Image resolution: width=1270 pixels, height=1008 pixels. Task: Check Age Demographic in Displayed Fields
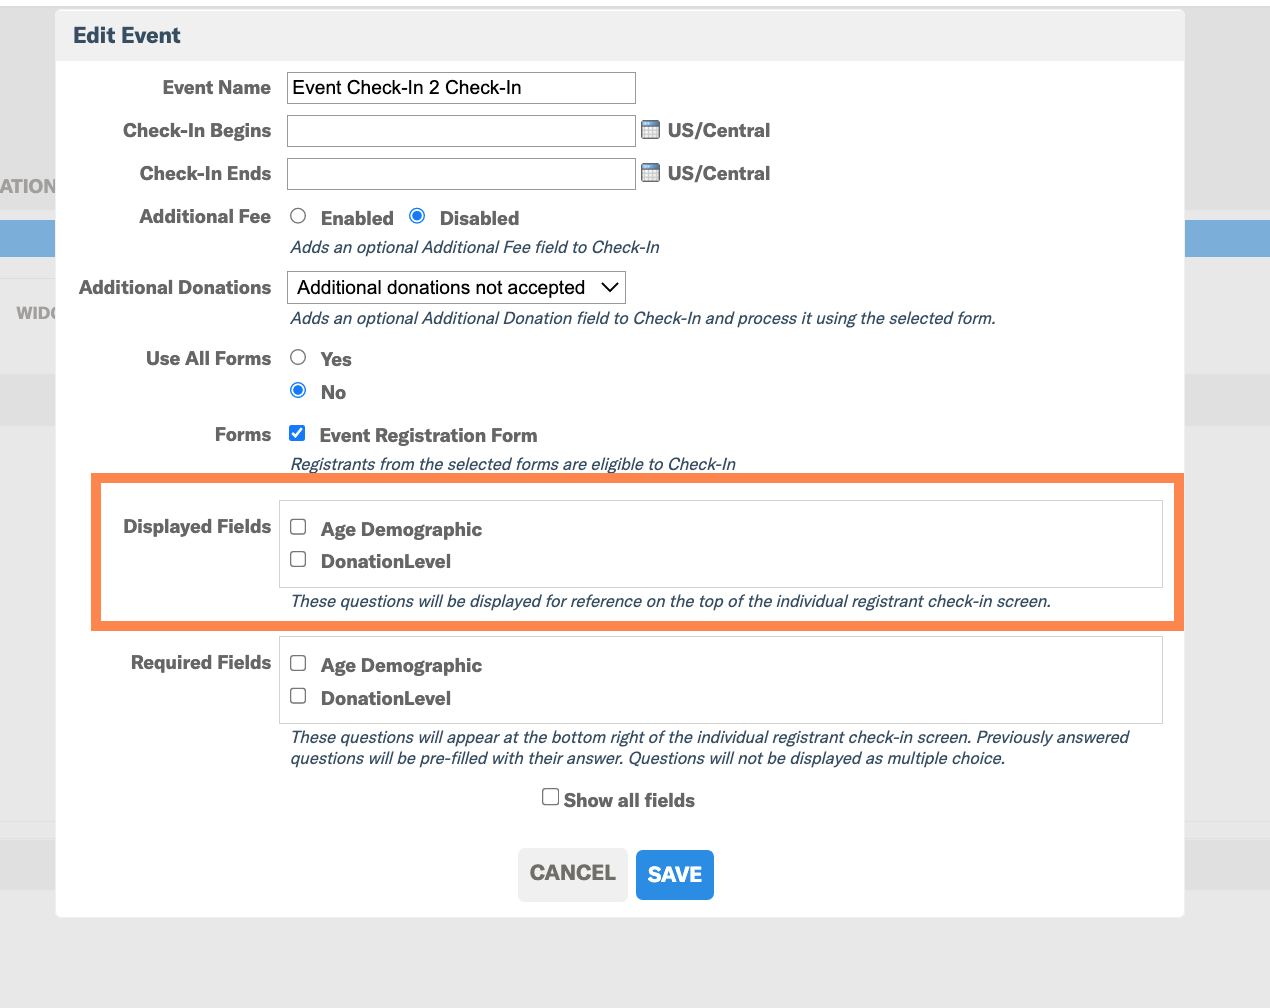pos(298,527)
